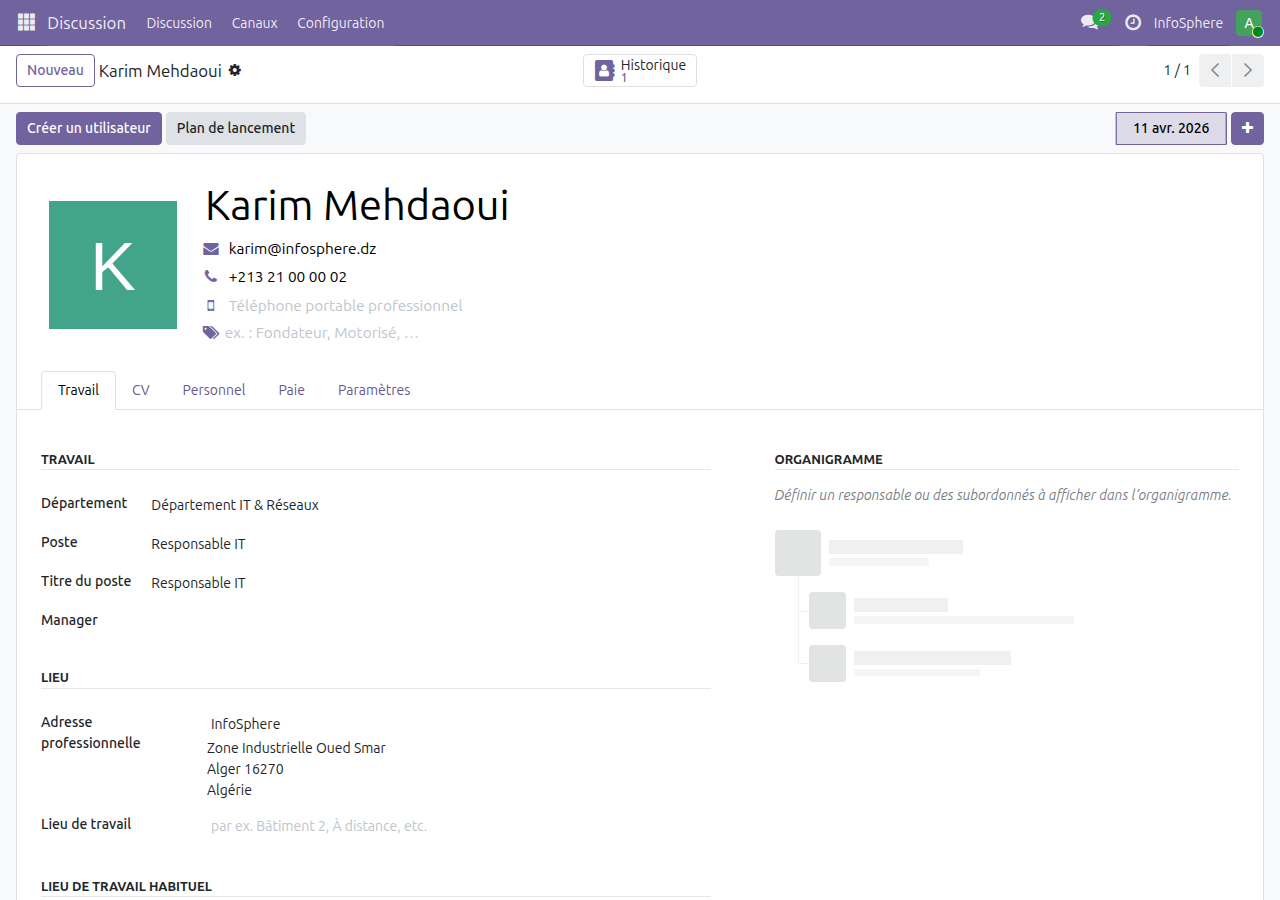Click the tags icon near Fondateur placeholder
The image size is (1280, 900).
click(210, 333)
